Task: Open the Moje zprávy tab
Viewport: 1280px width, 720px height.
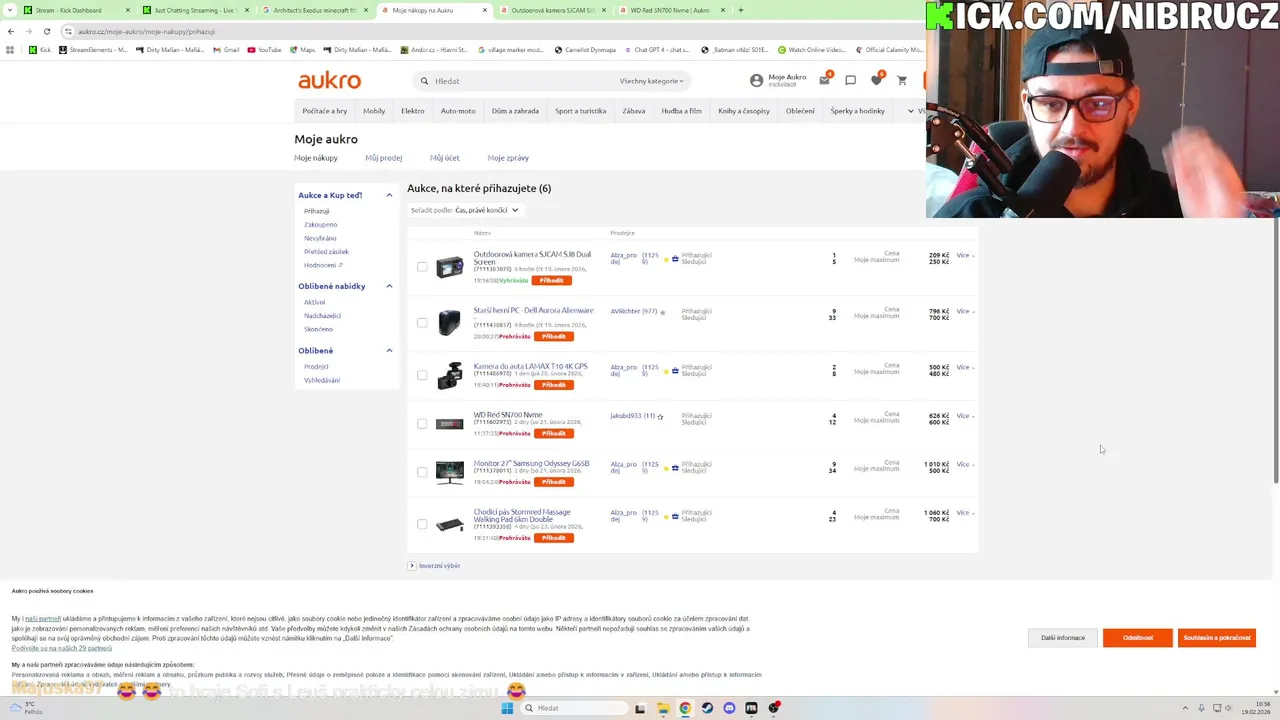Action: click(508, 158)
